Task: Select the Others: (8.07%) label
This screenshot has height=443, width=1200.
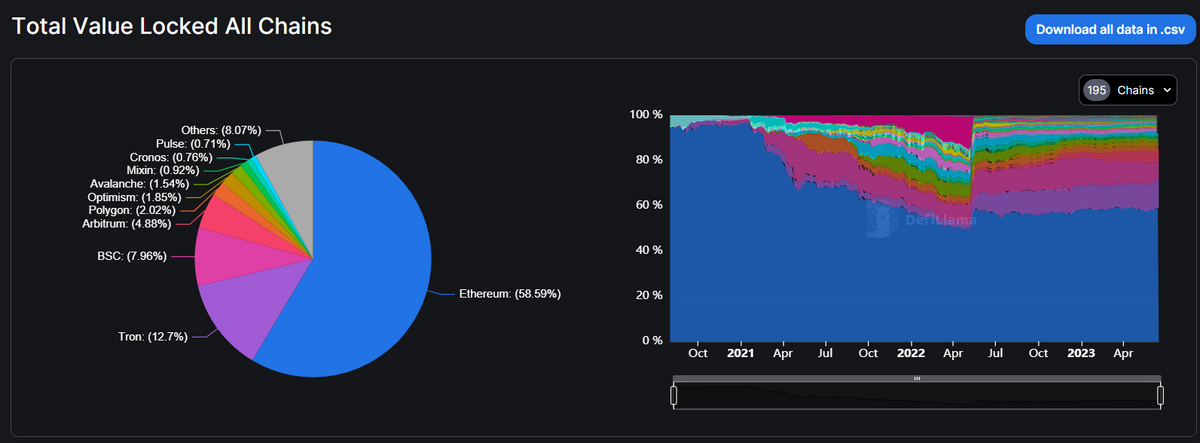Action: tap(221, 130)
